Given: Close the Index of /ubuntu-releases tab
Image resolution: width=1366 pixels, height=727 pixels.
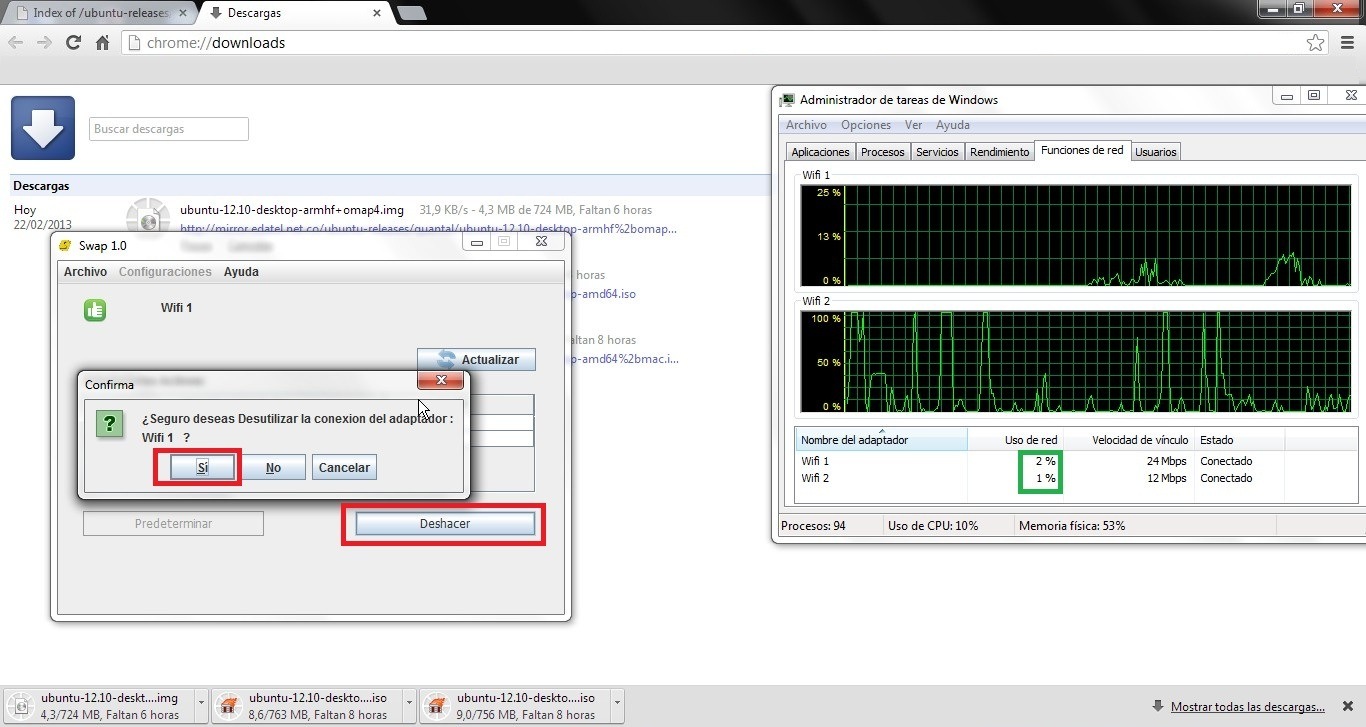Looking at the screenshot, I should pyautogui.click(x=182, y=13).
